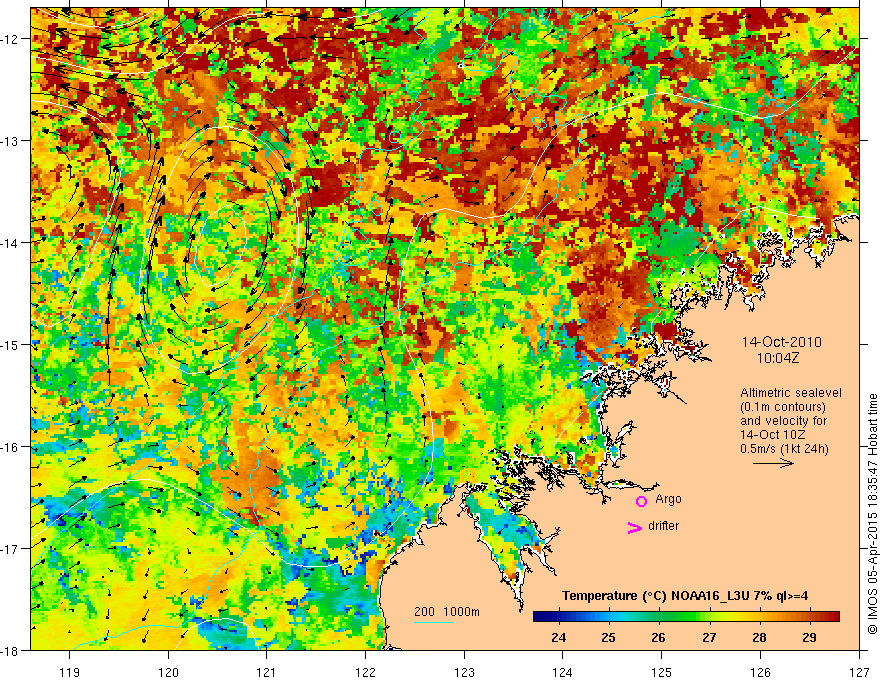Screen dimensions: 880x680
Task: Click the 'Altimetric sealevel' caption line
Action: (791, 393)
